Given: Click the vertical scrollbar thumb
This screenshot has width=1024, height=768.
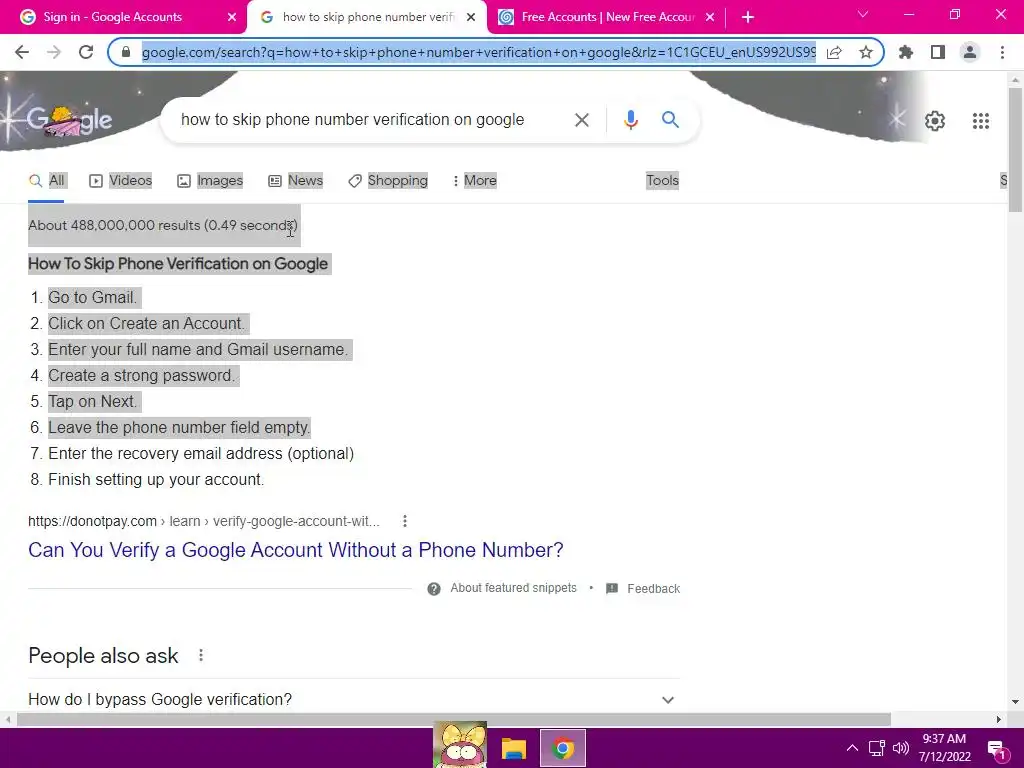Looking at the screenshot, I should 1015,150.
